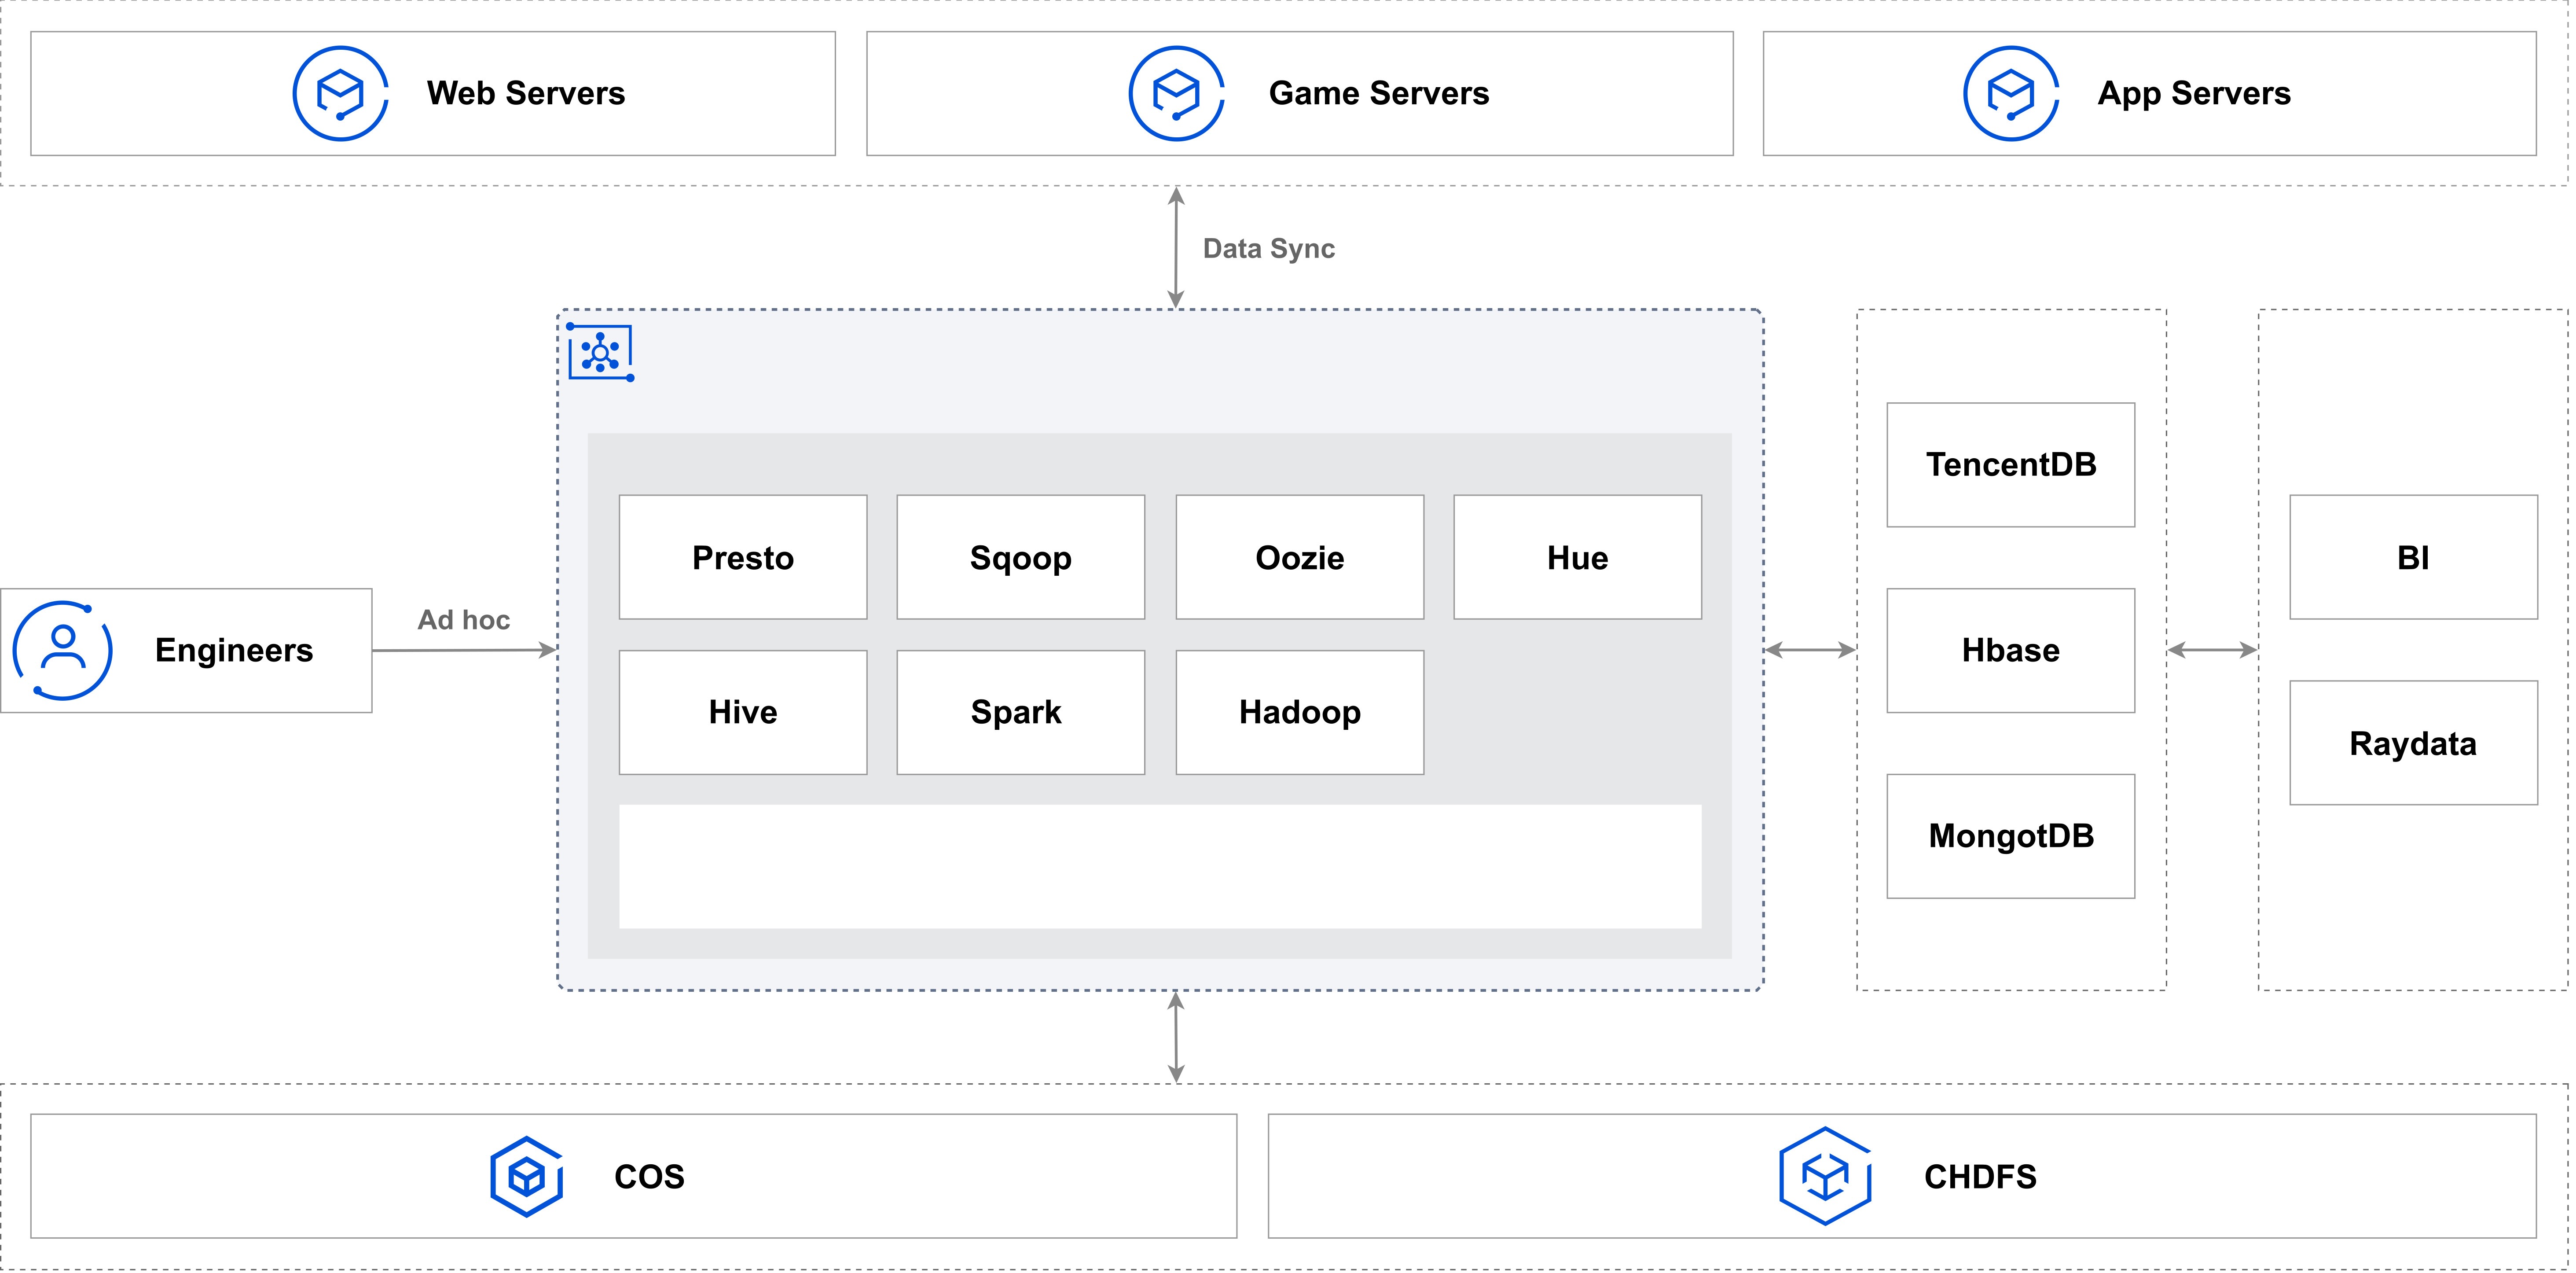
Task: Click the App Servers cube icon
Action: pyautogui.click(x=2011, y=93)
